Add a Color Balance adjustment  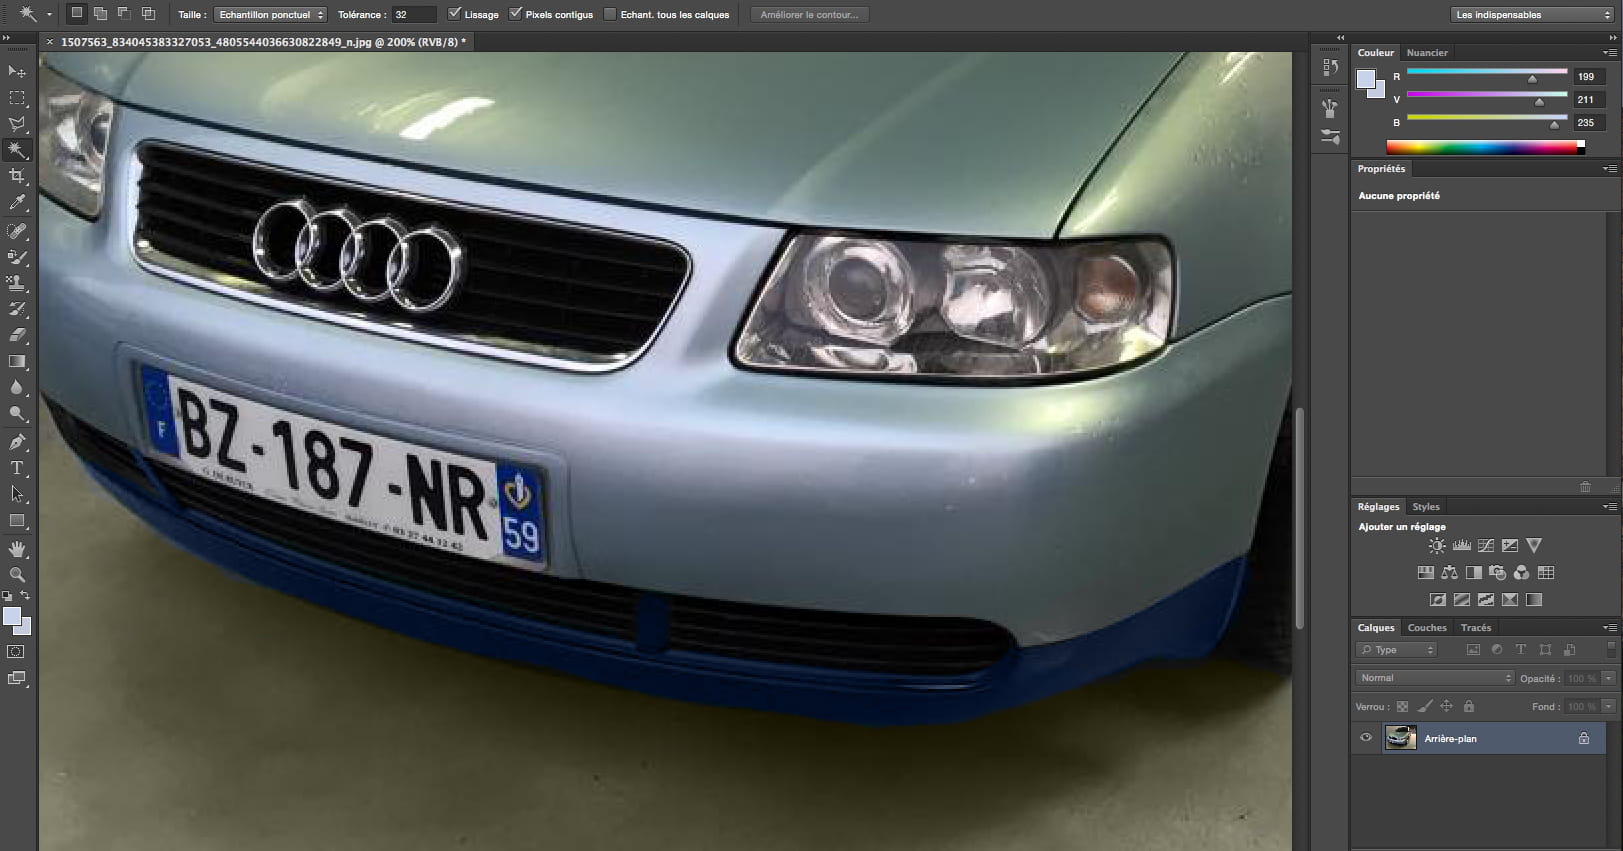[1449, 572]
